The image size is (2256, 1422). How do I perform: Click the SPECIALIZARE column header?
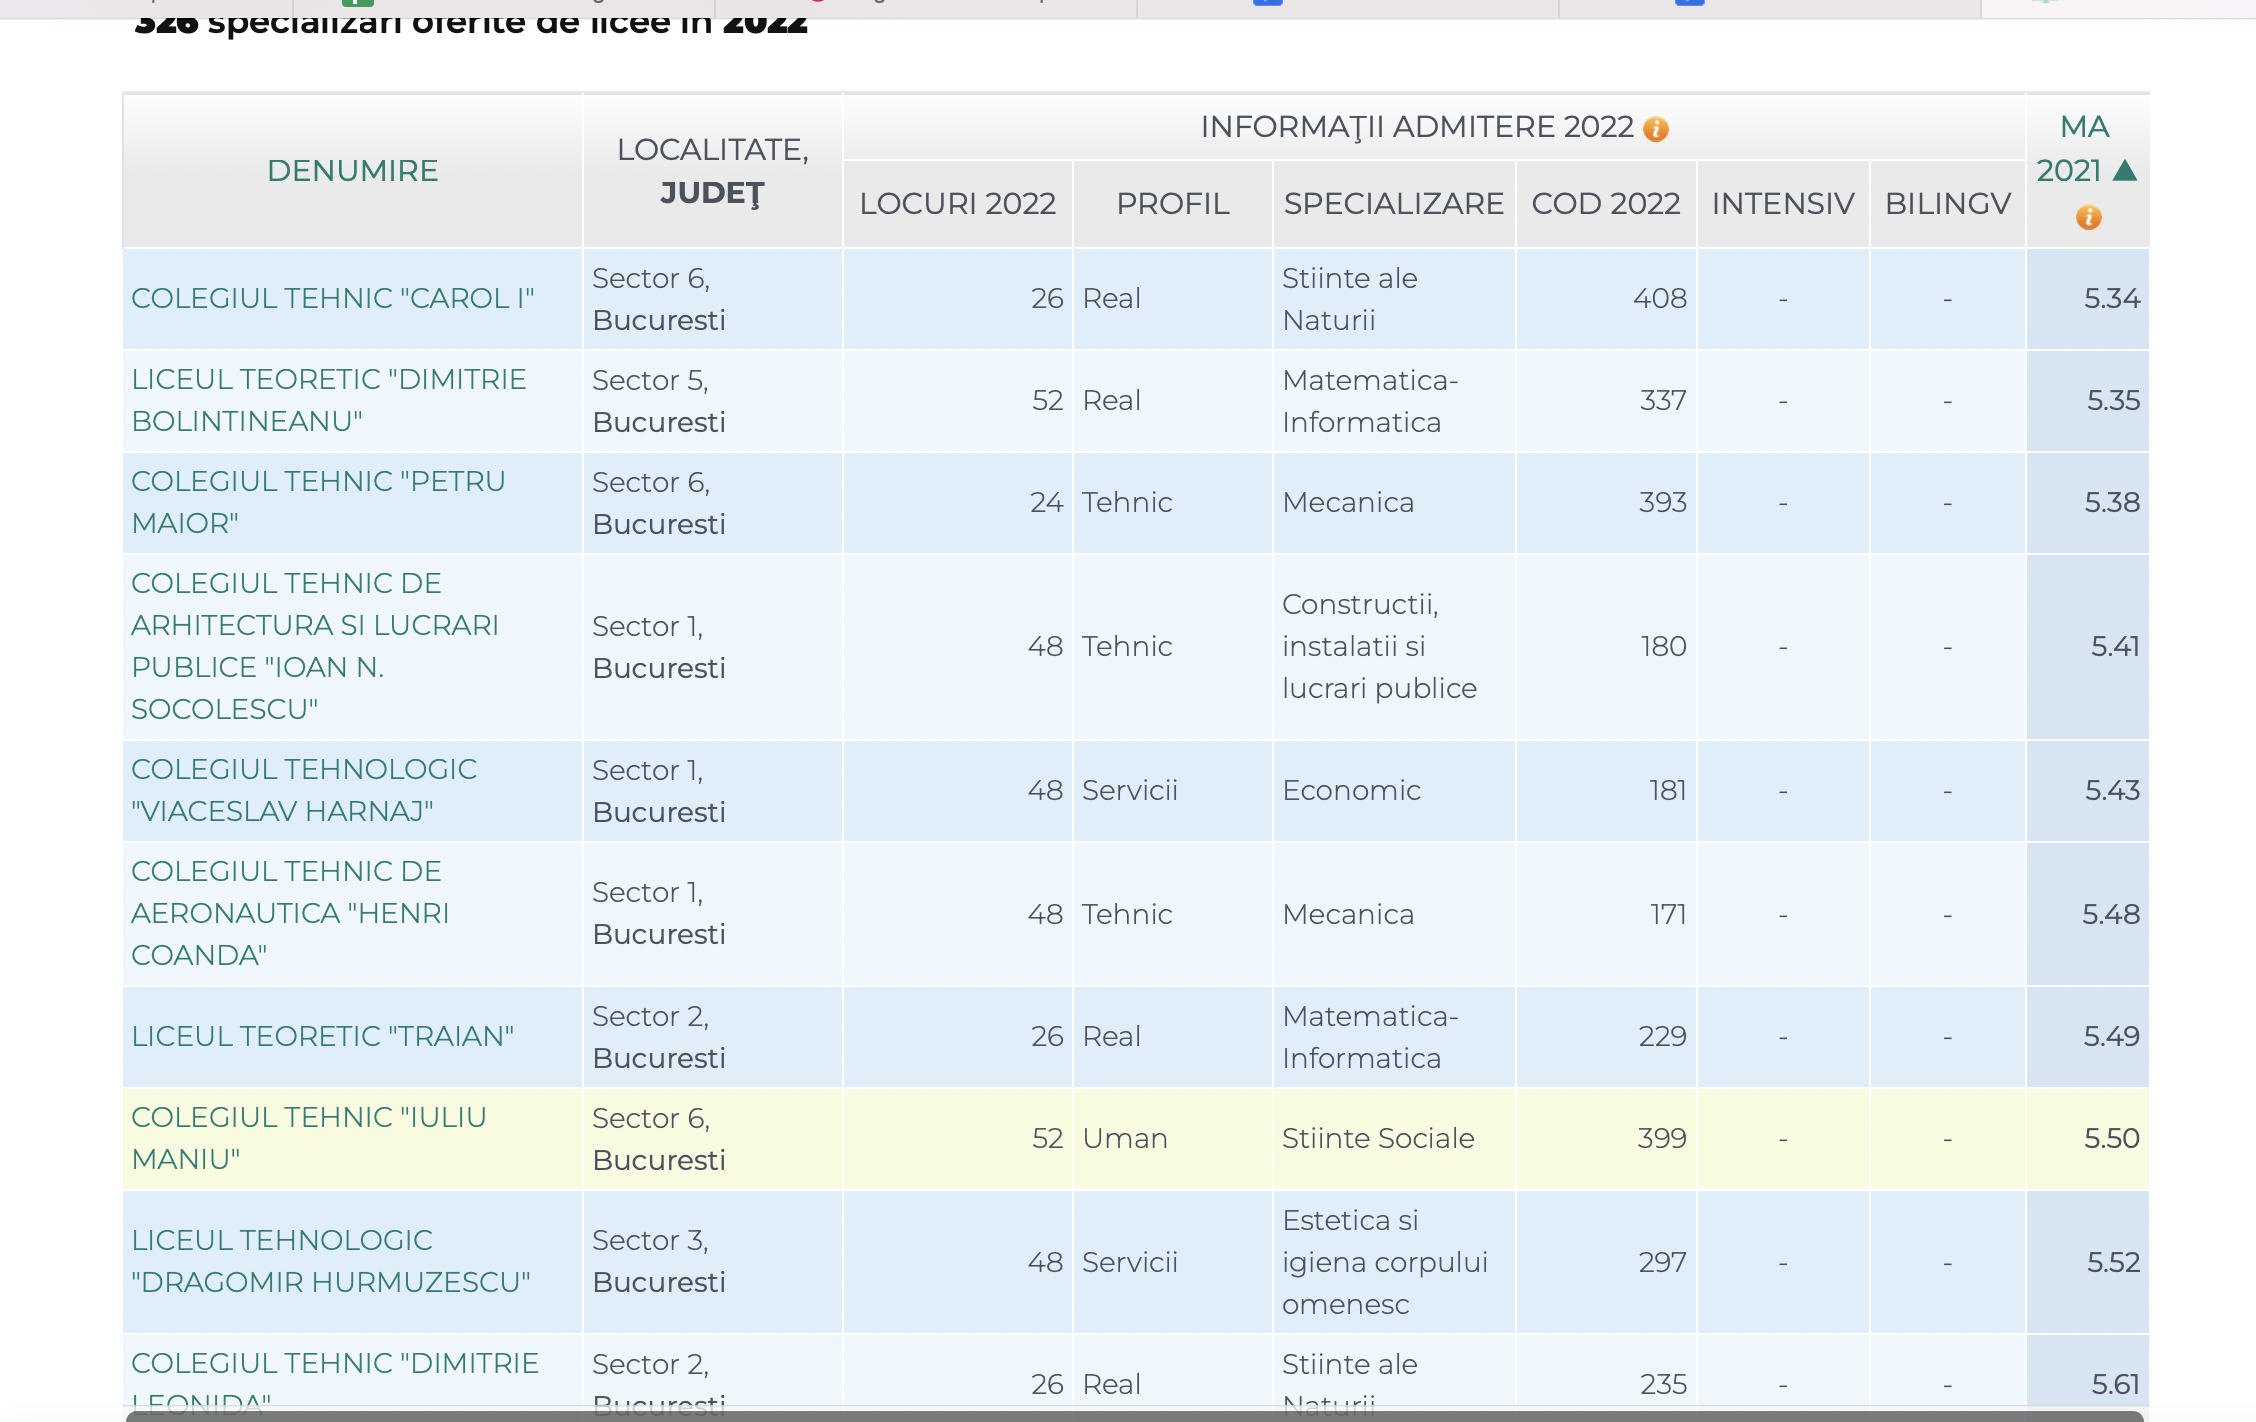click(1393, 204)
